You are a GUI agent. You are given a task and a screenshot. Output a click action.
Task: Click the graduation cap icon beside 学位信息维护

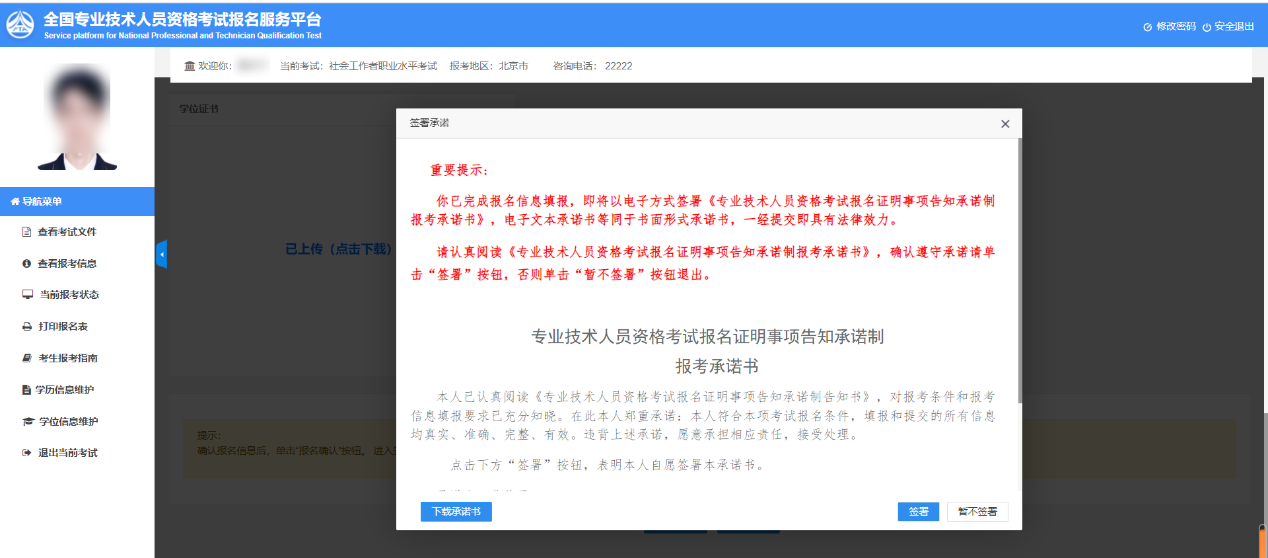pyautogui.click(x=27, y=422)
